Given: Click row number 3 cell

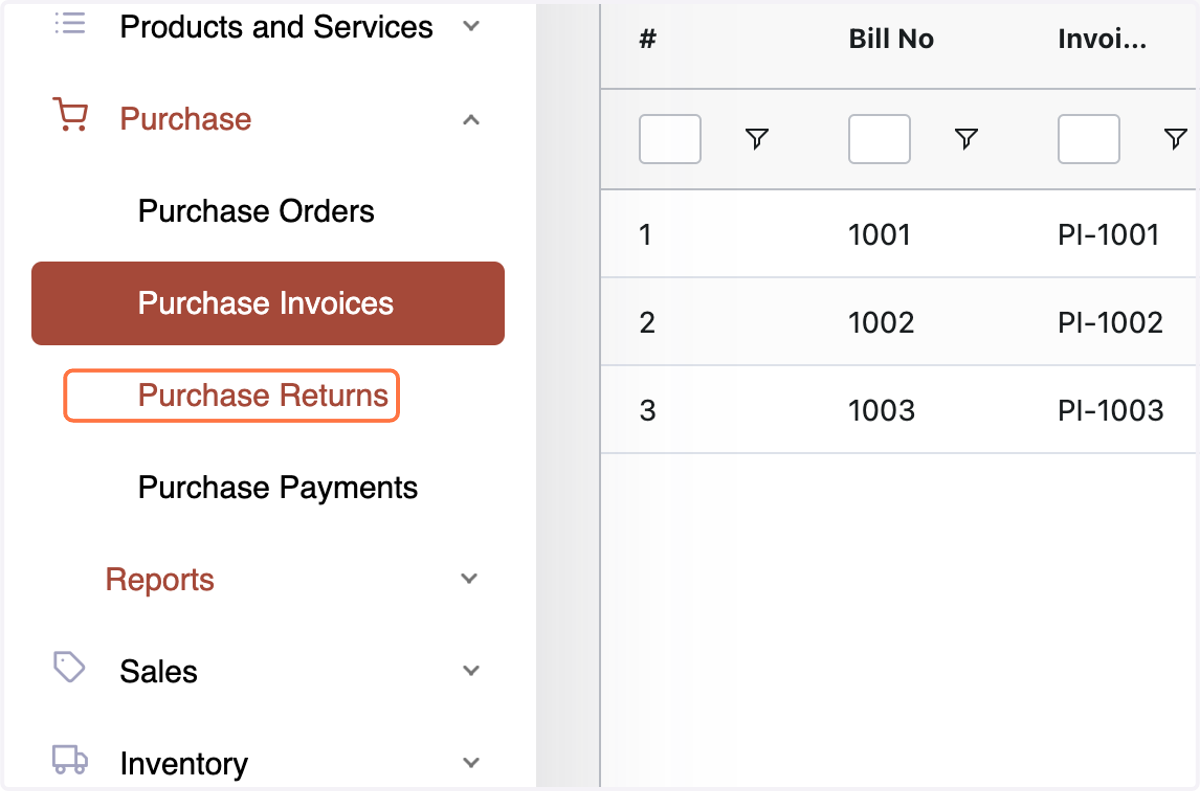Looking at the screenshot, I should click(x=647, y=411).
